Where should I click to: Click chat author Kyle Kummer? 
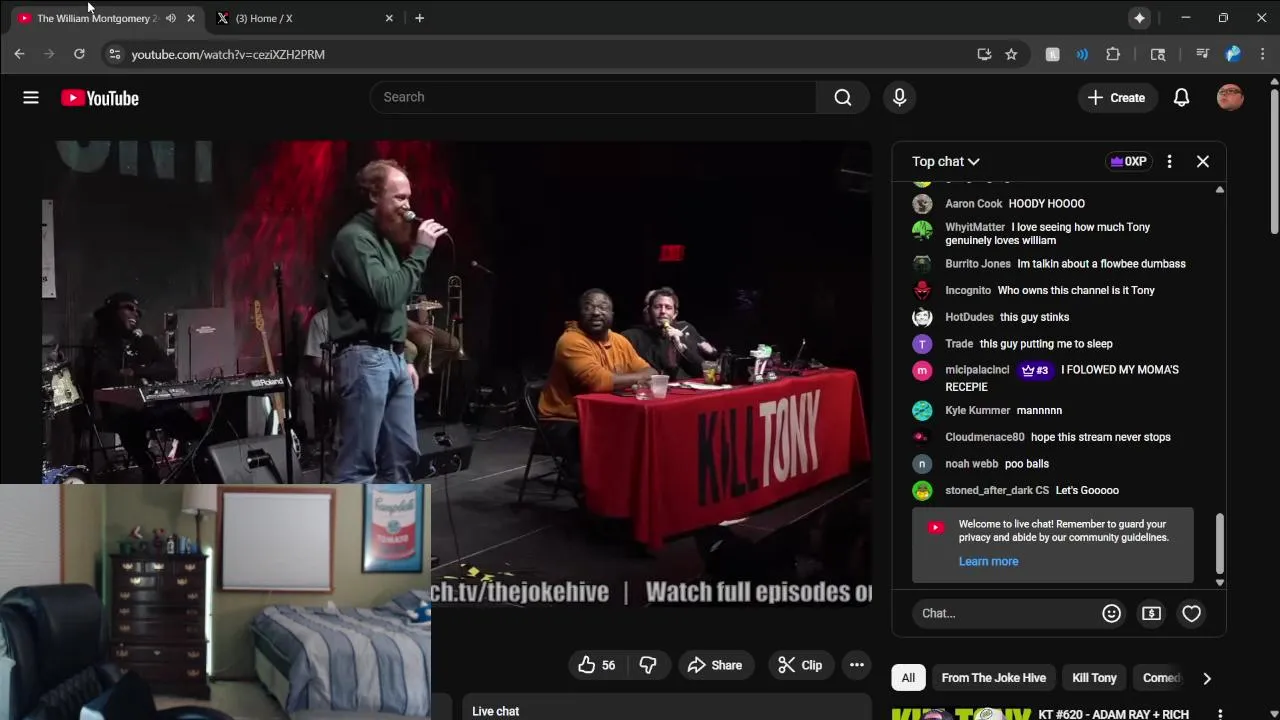[977, 410]
